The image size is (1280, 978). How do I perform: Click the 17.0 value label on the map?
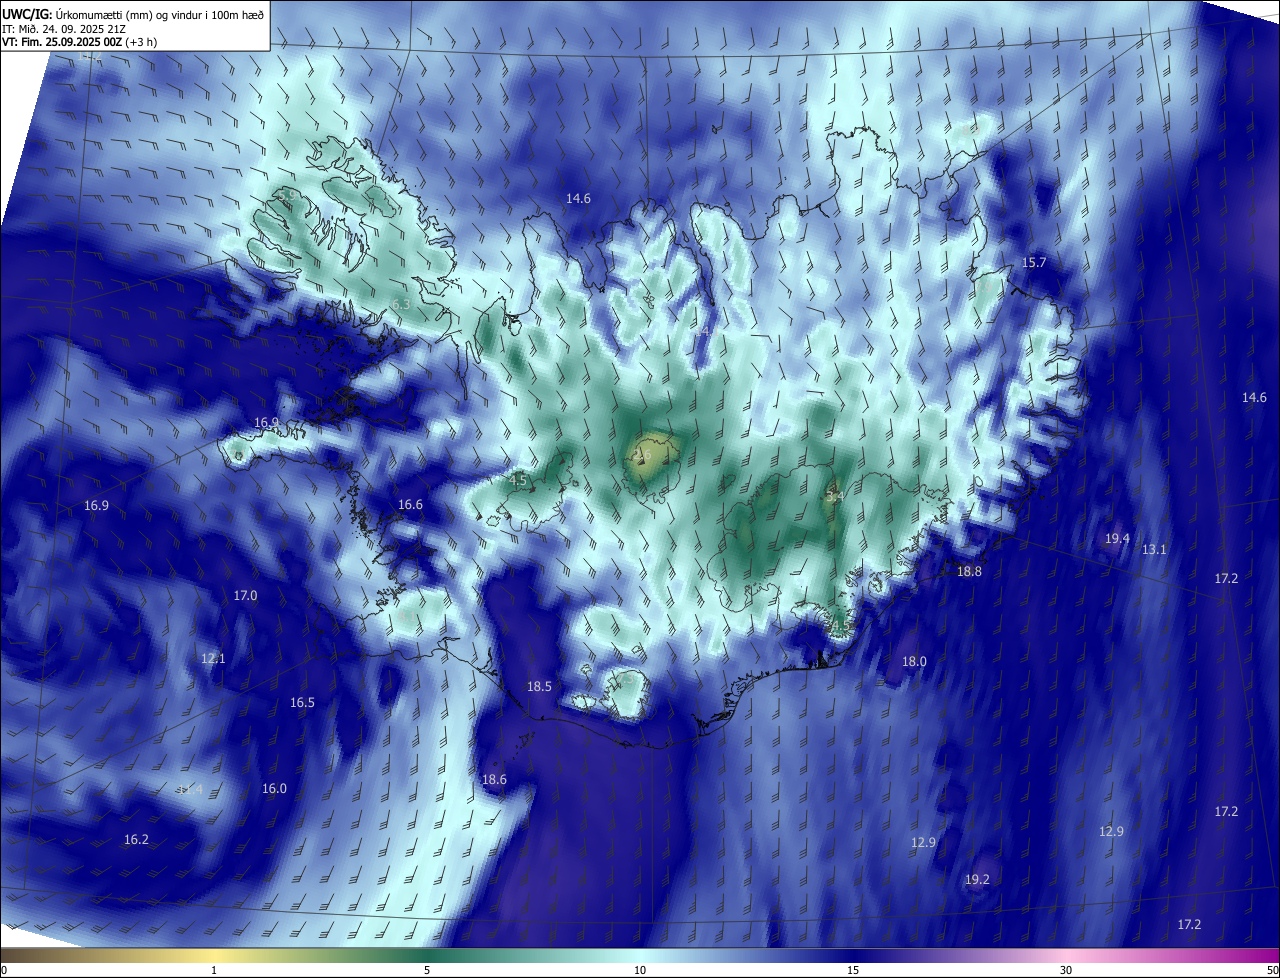coord(245,596)
